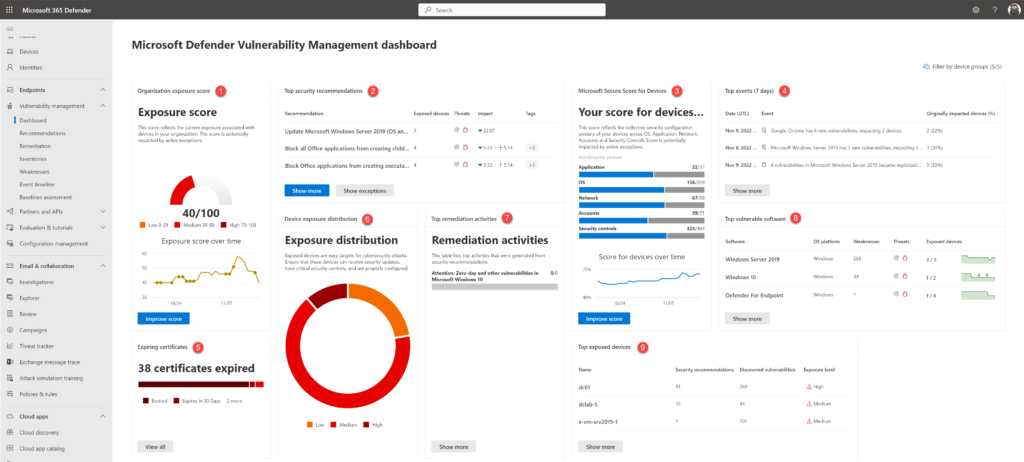
Task: Open the user profile avatar
Action: coord(1013,10)
